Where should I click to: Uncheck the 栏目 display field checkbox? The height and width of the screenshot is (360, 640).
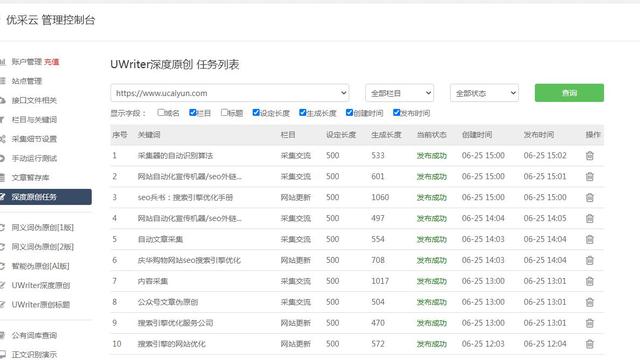pyautogui.click(x=193, y=112)
